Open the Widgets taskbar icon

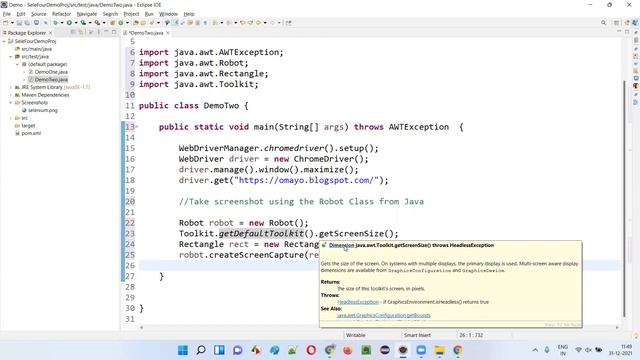pyautogui.click(x=219, y=350)
